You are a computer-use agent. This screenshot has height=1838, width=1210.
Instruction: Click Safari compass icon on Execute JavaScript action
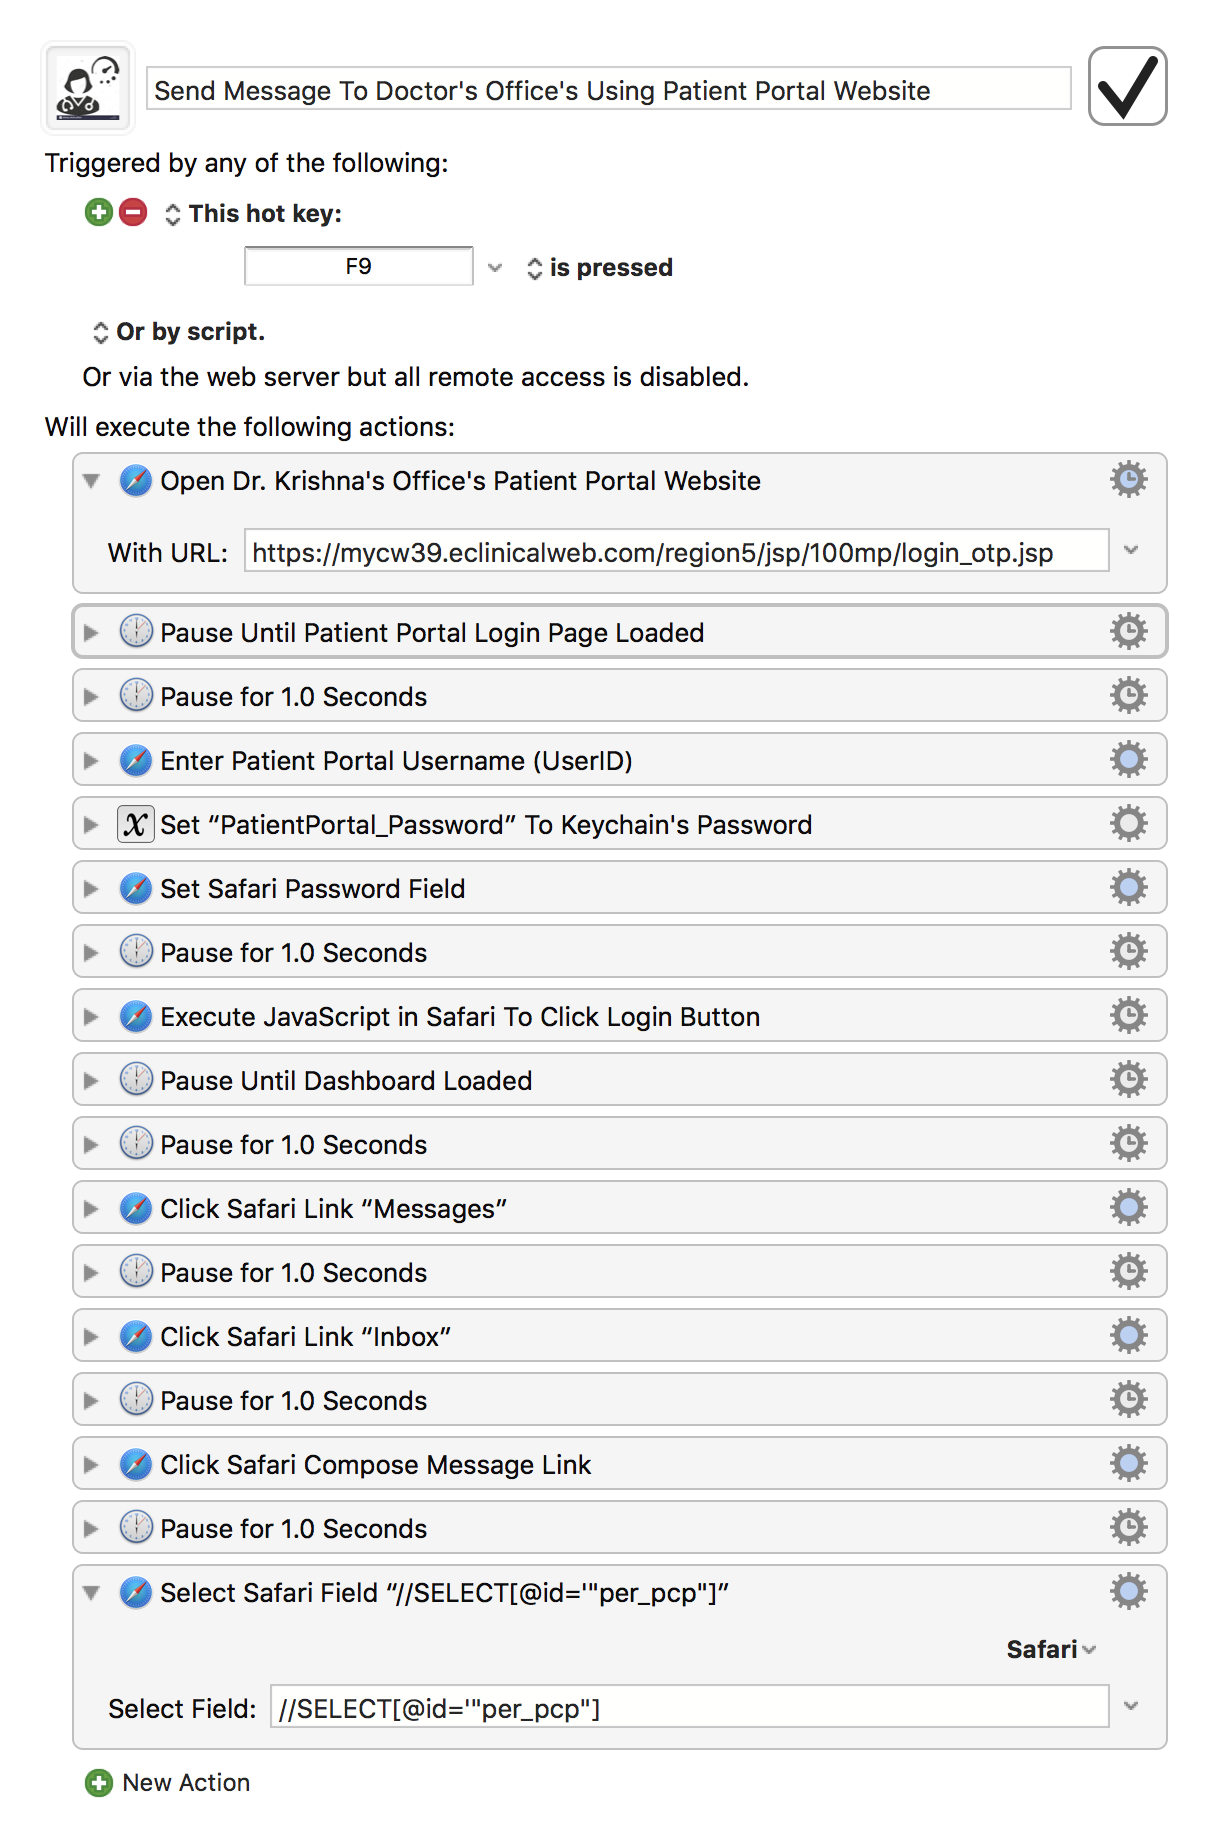tap(136, 1016)
